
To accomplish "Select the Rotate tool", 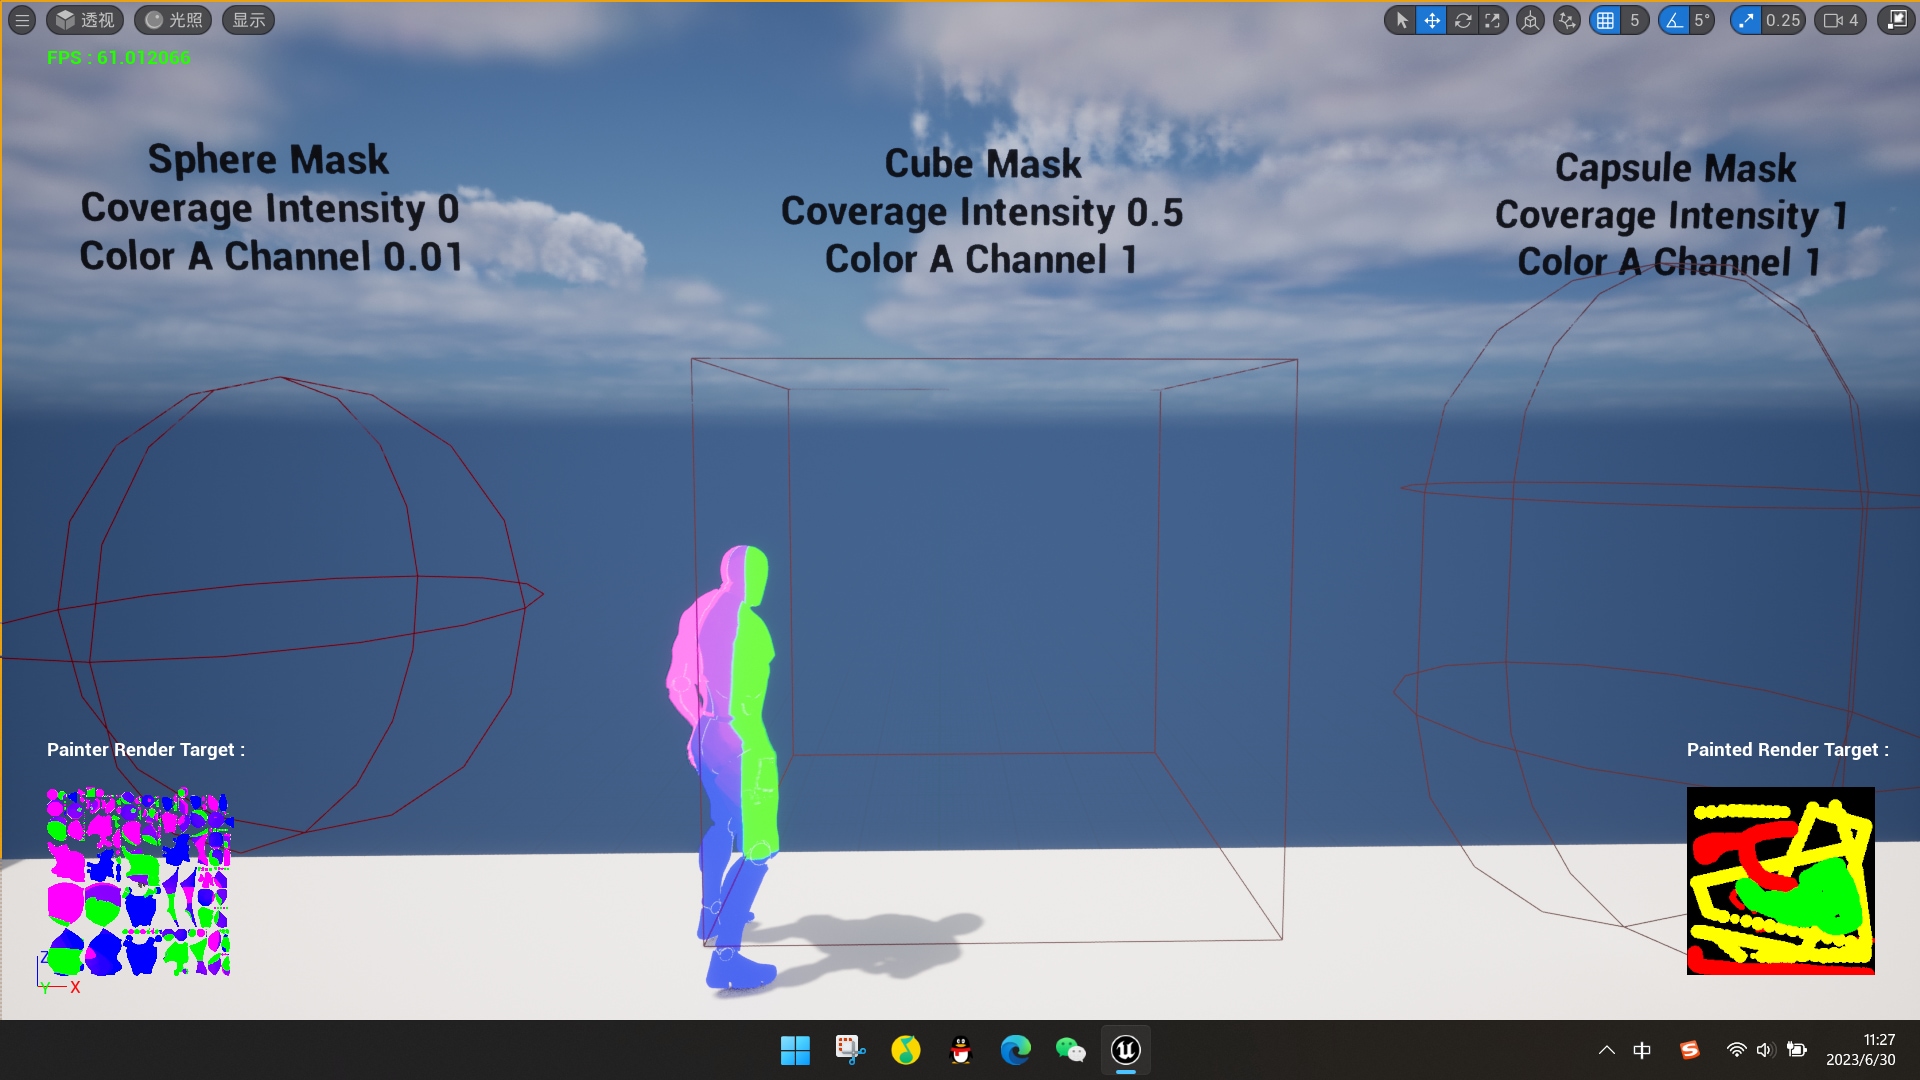I will [1463, 20].
